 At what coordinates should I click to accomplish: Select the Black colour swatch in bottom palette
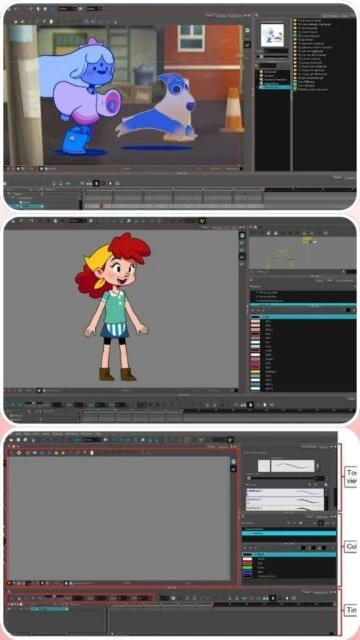point(248,554)
